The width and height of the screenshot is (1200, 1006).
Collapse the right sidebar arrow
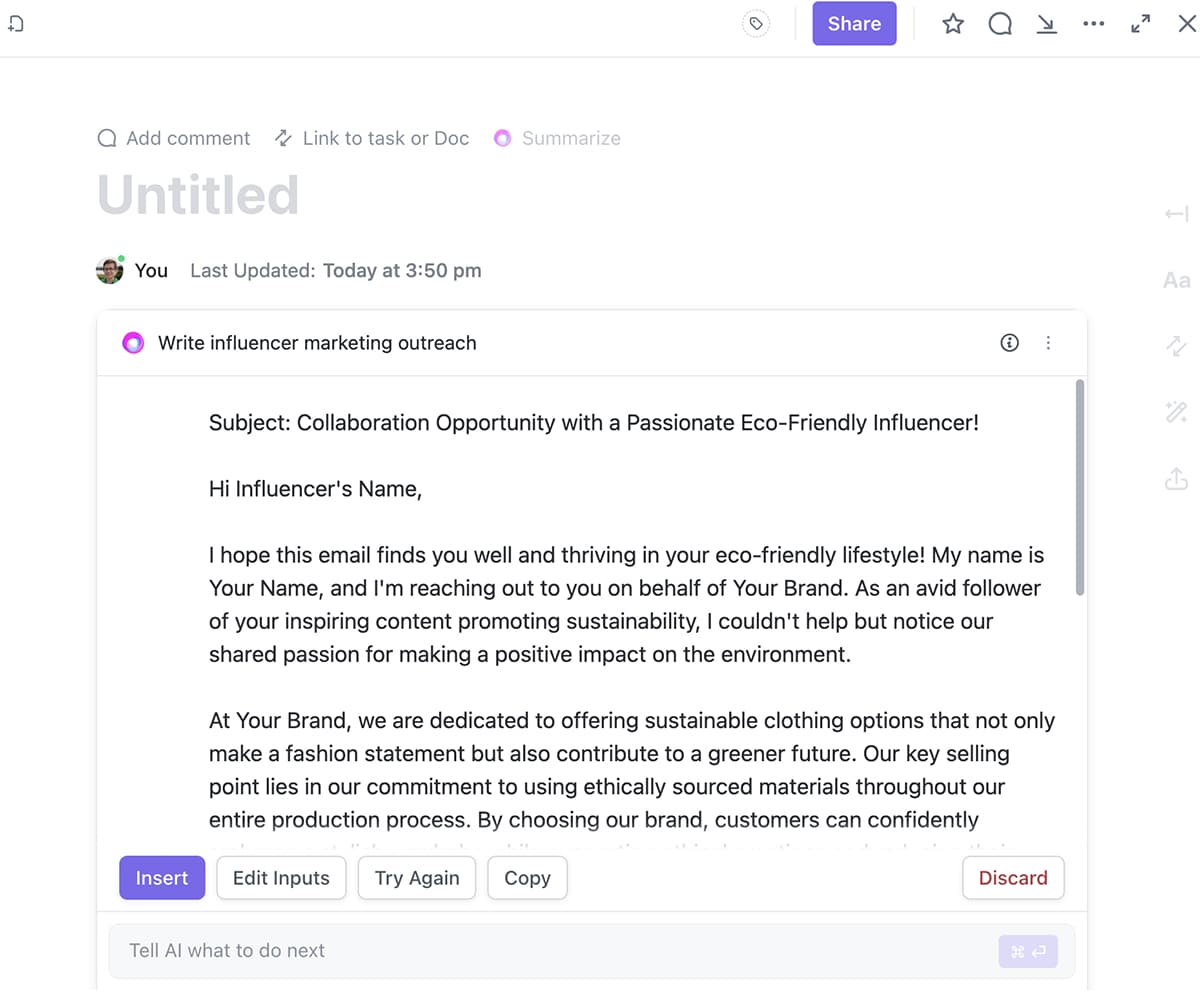[1177, 214]
